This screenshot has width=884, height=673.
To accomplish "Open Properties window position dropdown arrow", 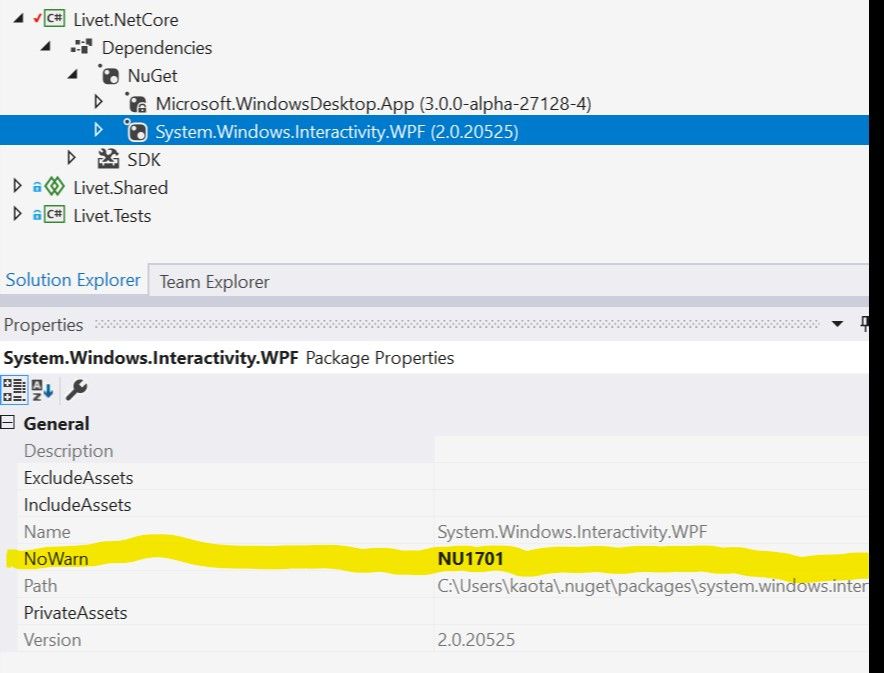I will (x=837, y=324).
